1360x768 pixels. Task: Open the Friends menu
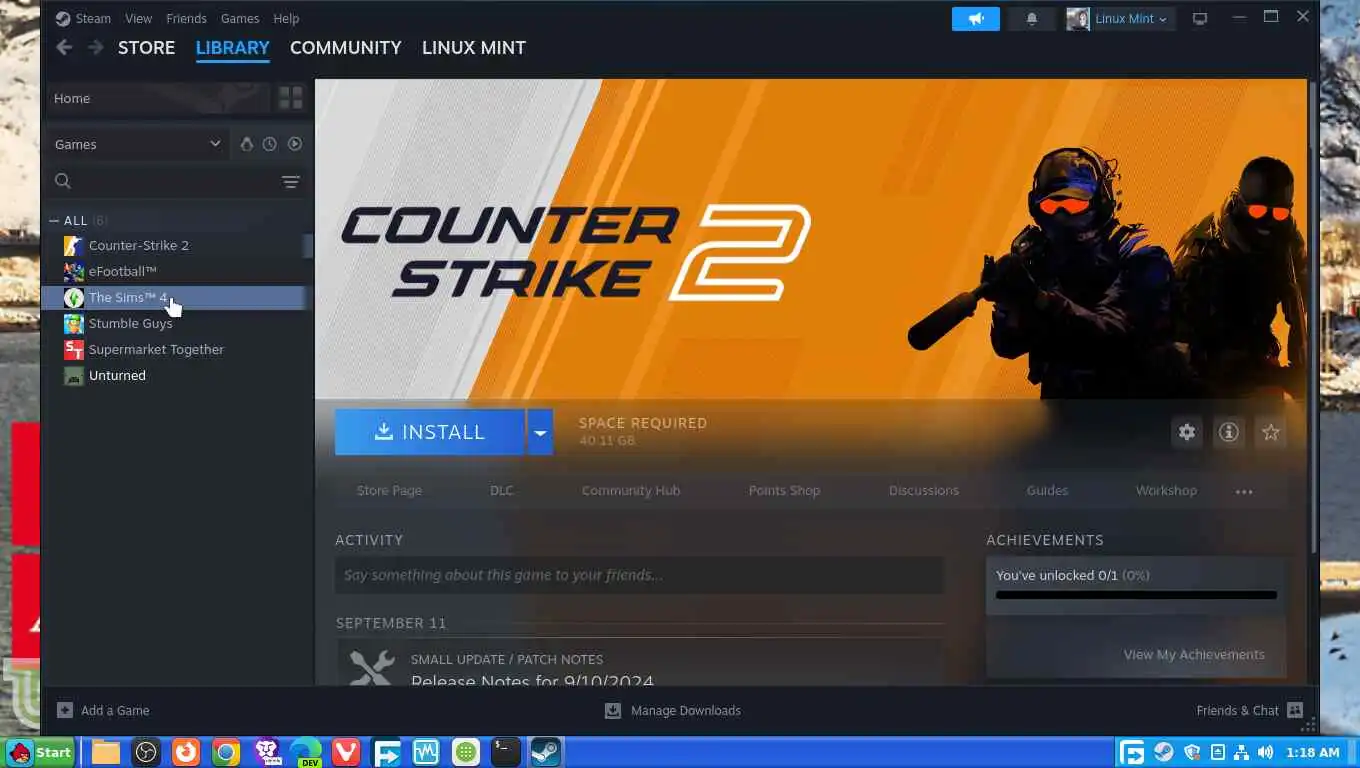pyautogui.click(x=186, y=18)
